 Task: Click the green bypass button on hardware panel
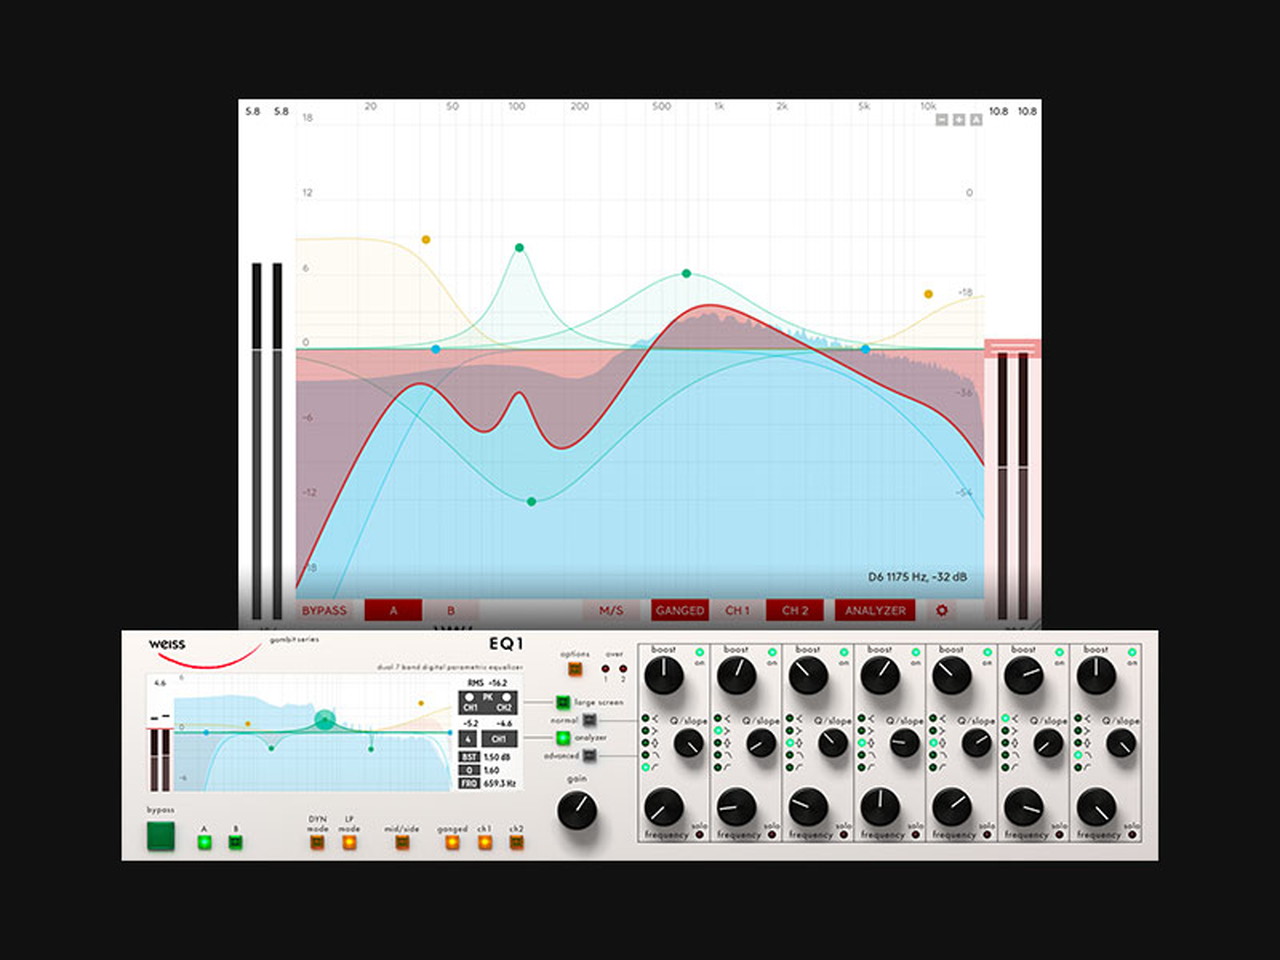(x=161, y=836)
